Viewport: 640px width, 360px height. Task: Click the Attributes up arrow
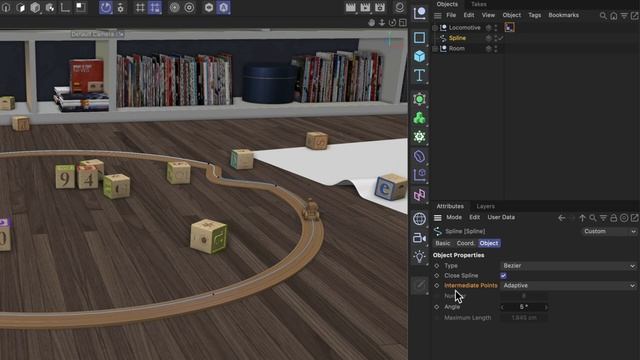point(582,218)
